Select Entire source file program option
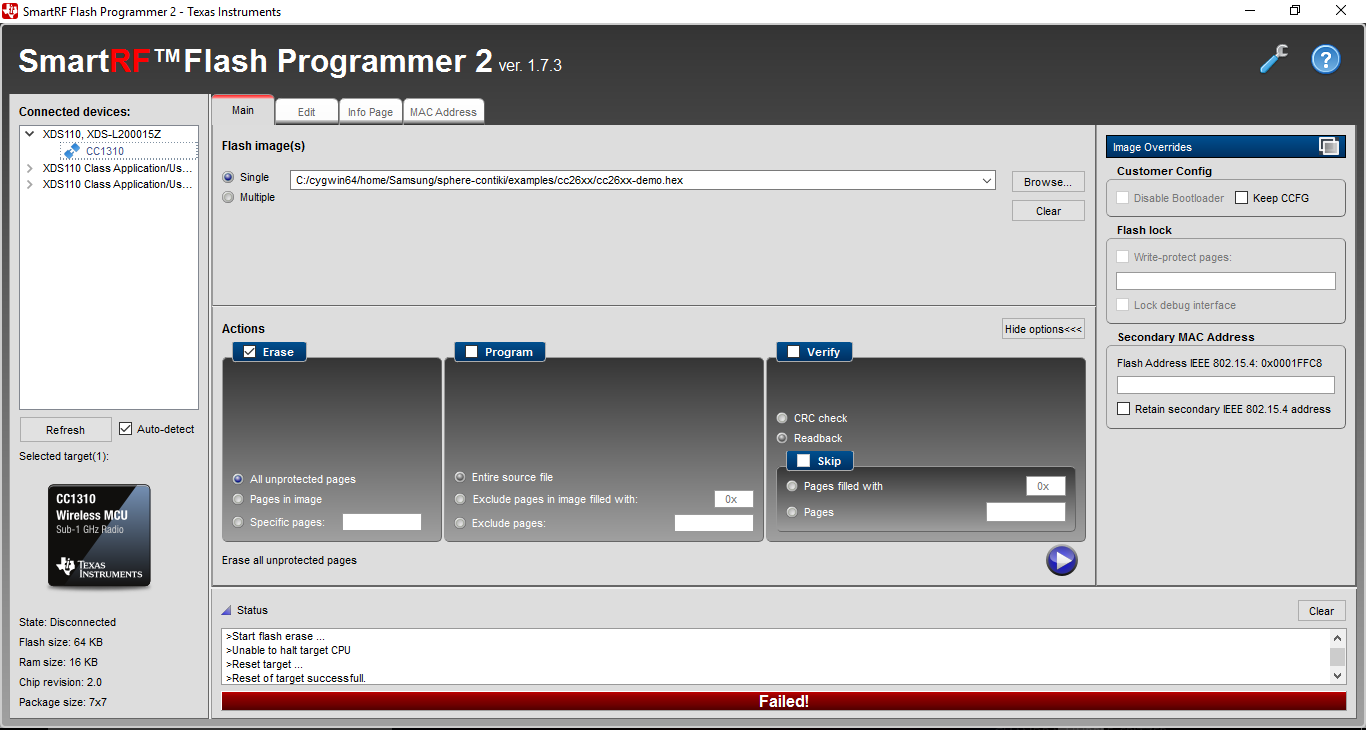Screen dimensions: 1366x730 460,477
